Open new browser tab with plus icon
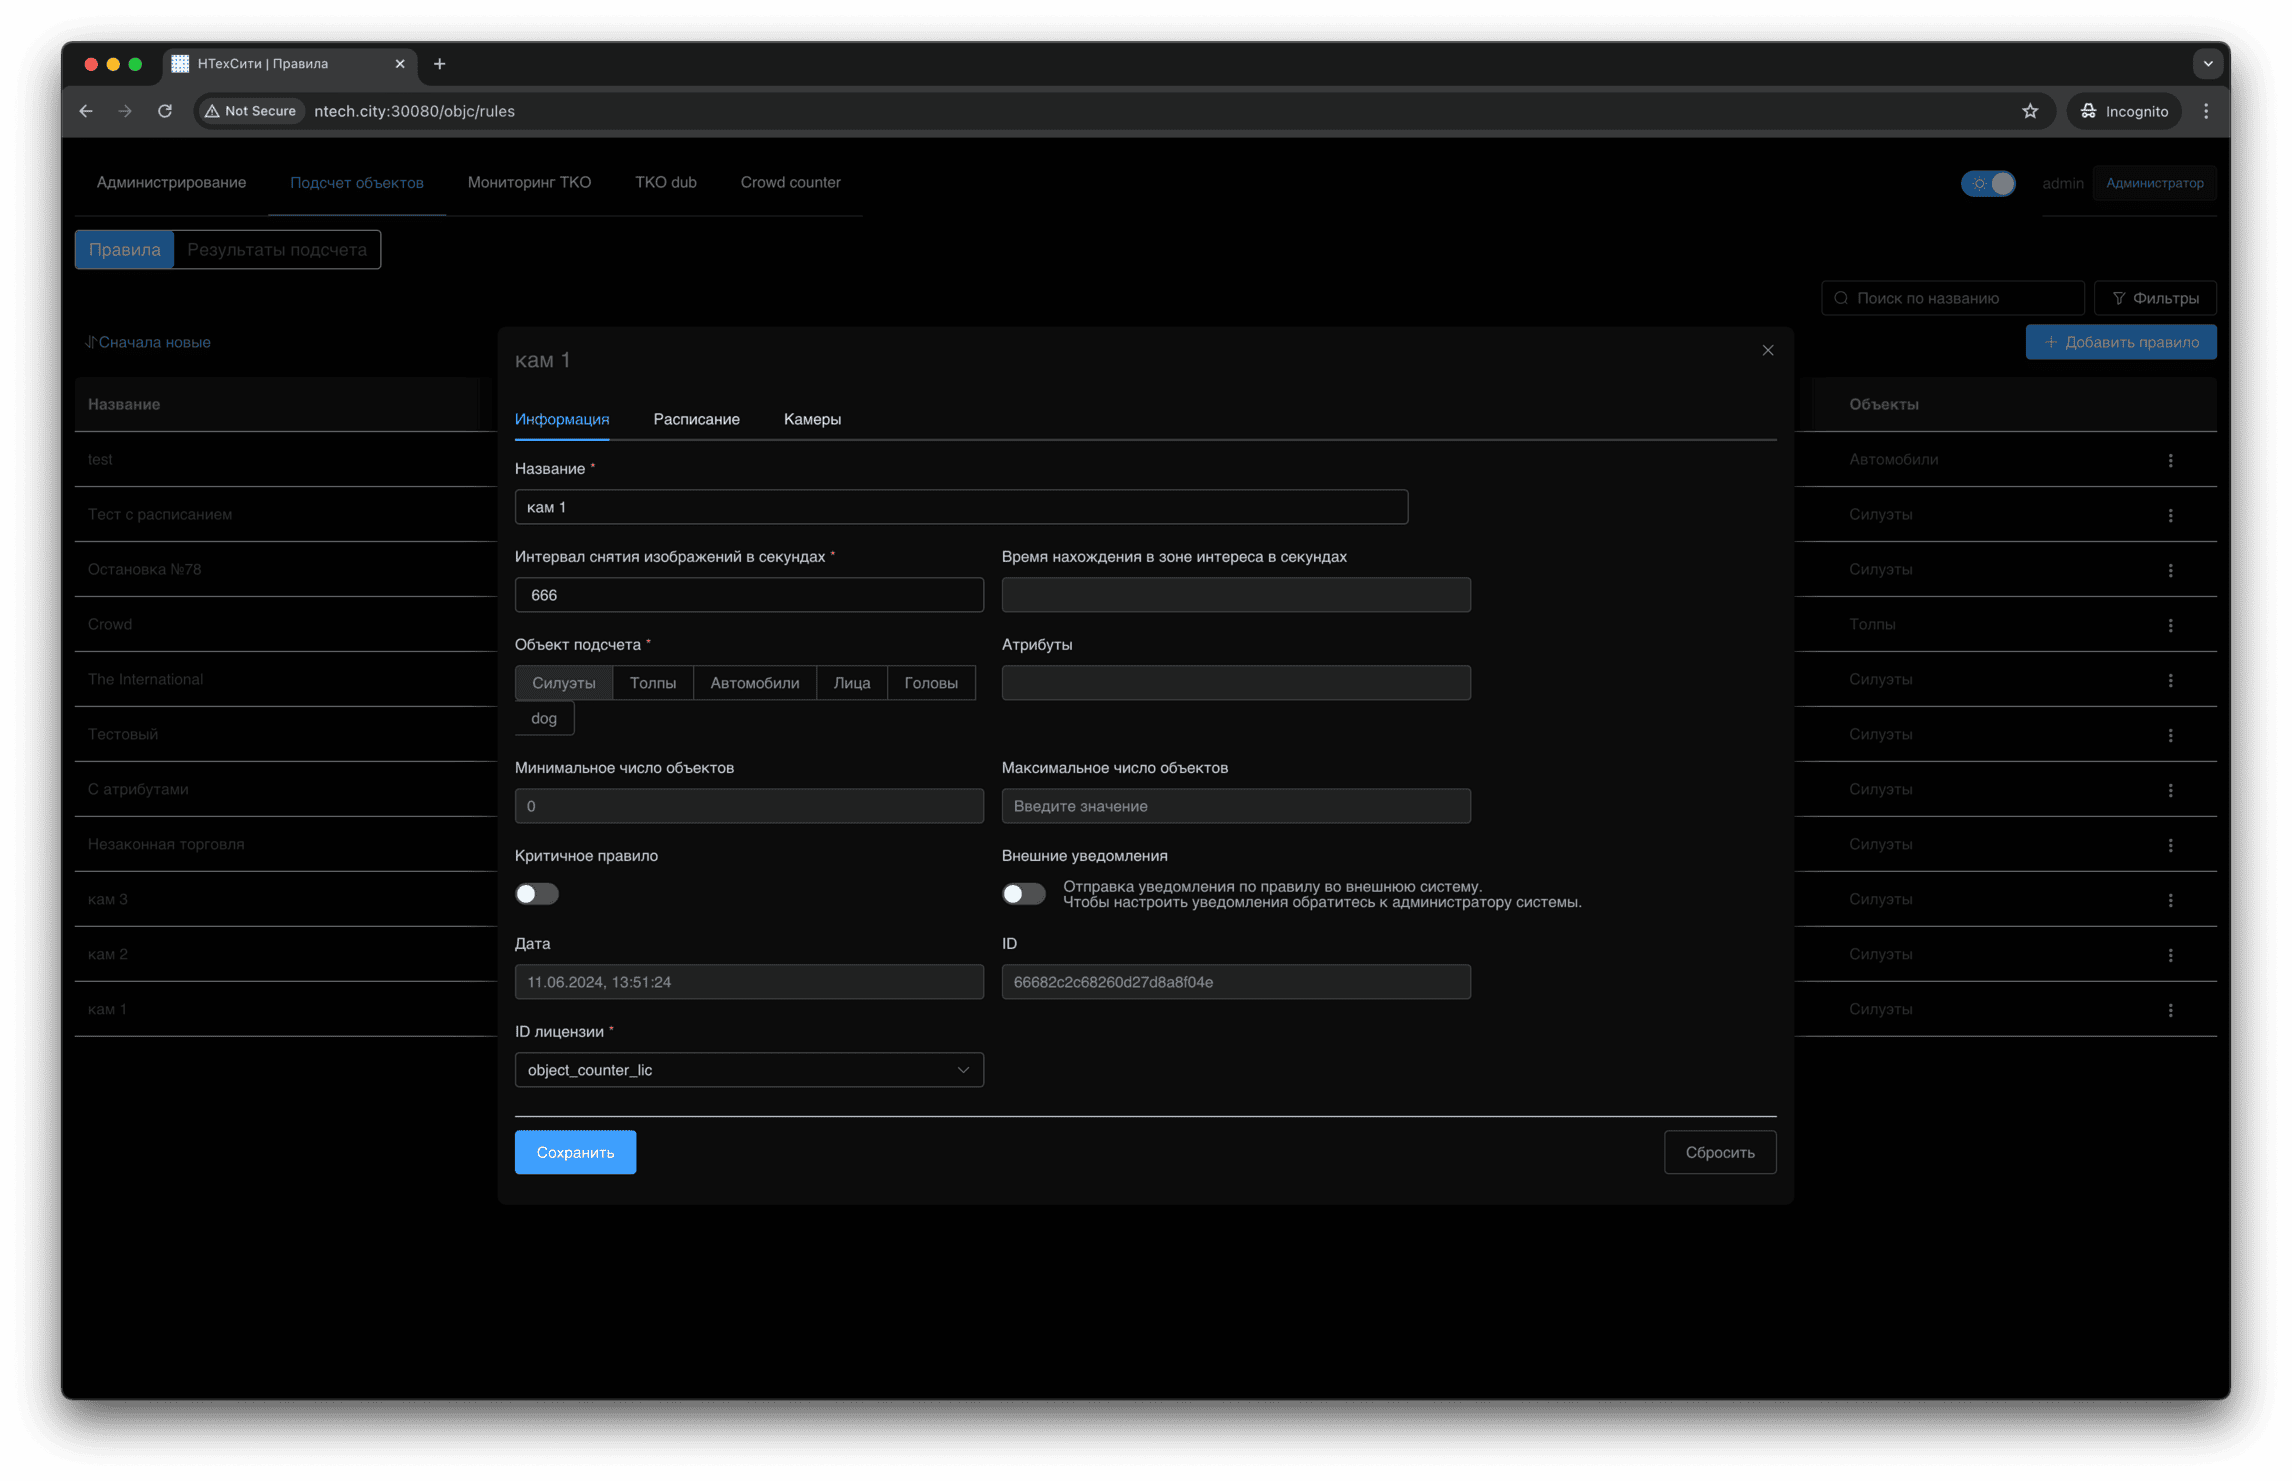The image size is (2292, 1481). [439, 64]
